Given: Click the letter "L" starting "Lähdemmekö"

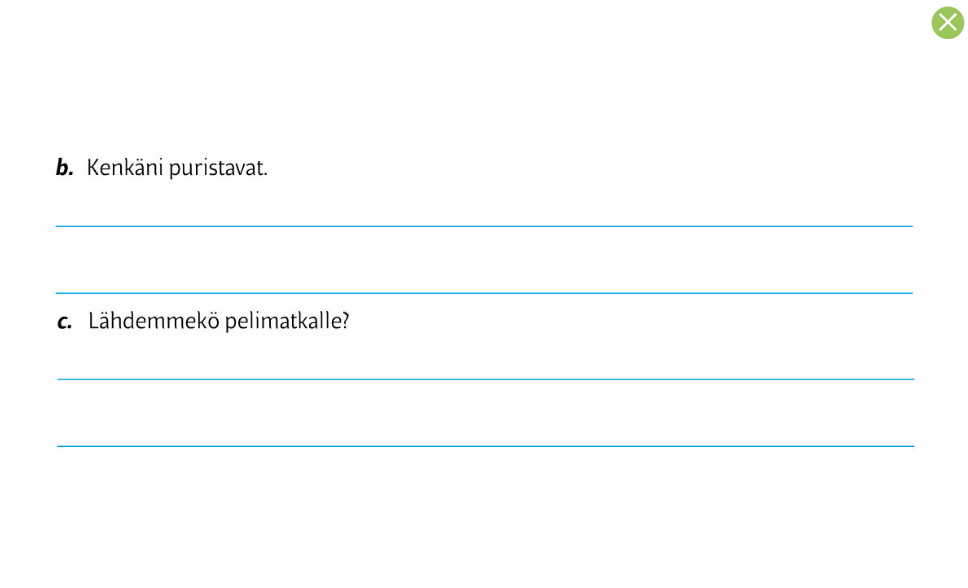Looking at the screenshot, I should 93,322.
